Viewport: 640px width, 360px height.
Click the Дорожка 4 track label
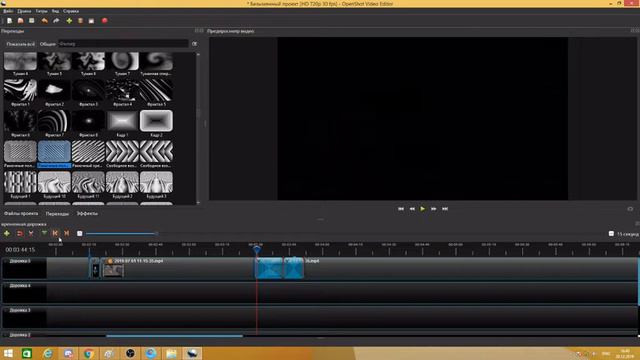(20, 286)
